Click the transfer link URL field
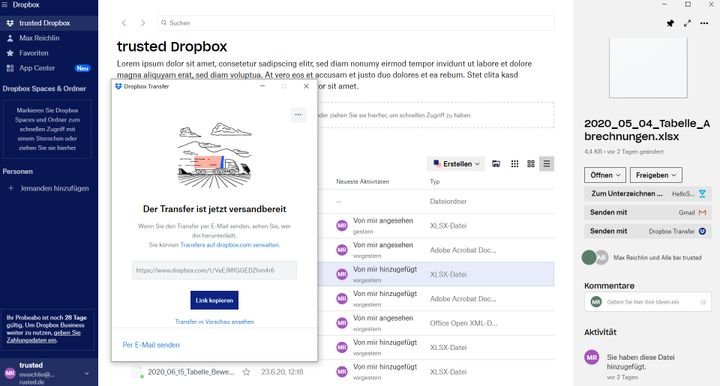Image resolution: width=720 pixels, height=386 pixels. pyautogui.click(x=214, y=270)
